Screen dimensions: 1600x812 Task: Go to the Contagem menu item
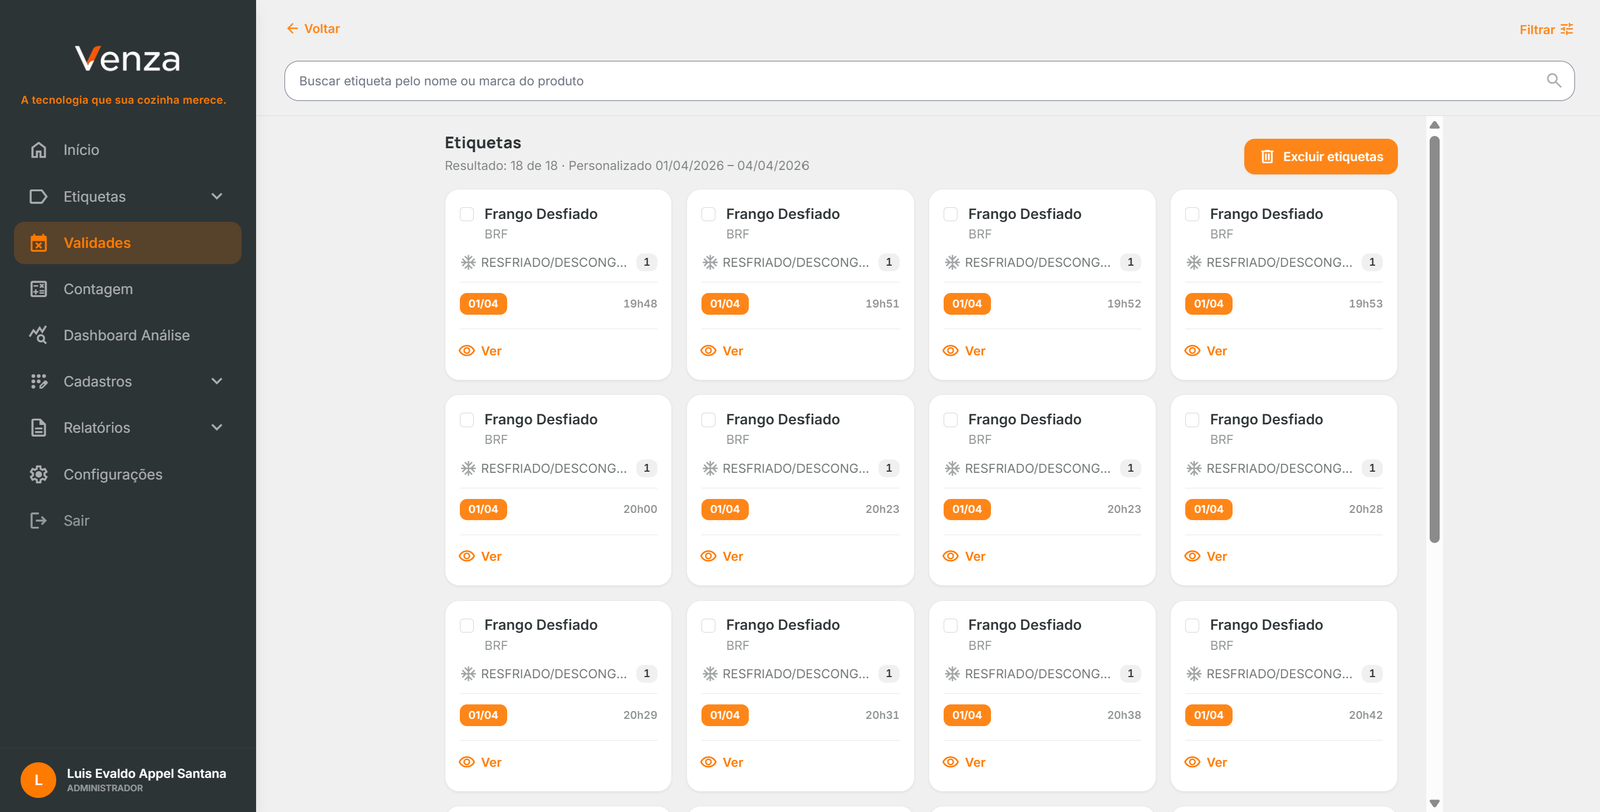(98, 289)
